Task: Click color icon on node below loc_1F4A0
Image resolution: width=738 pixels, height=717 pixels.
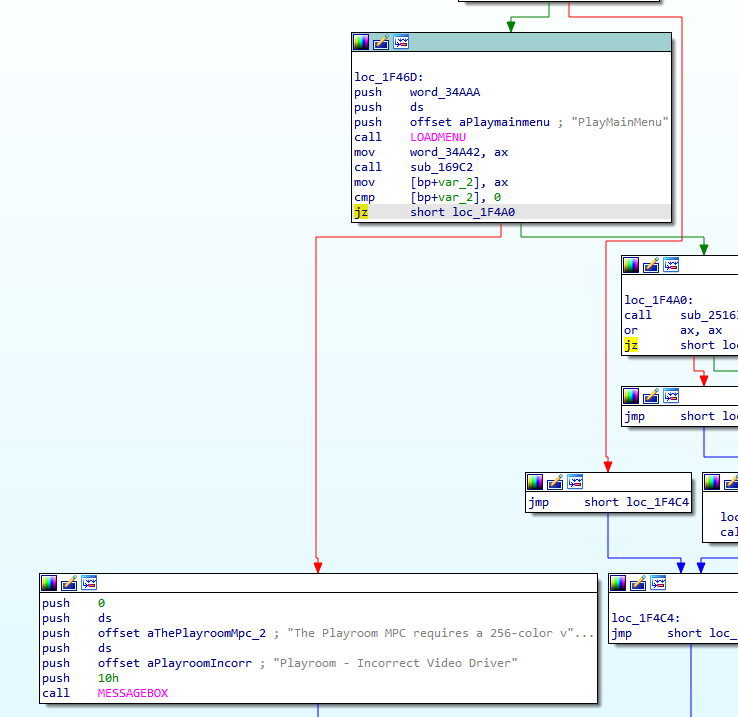Action: tap(631, 396)
